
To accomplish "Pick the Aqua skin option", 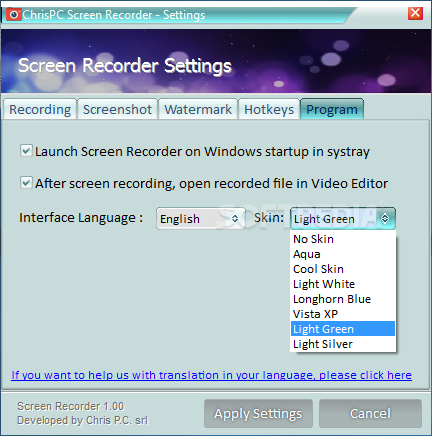I will (x=343, y=254).
